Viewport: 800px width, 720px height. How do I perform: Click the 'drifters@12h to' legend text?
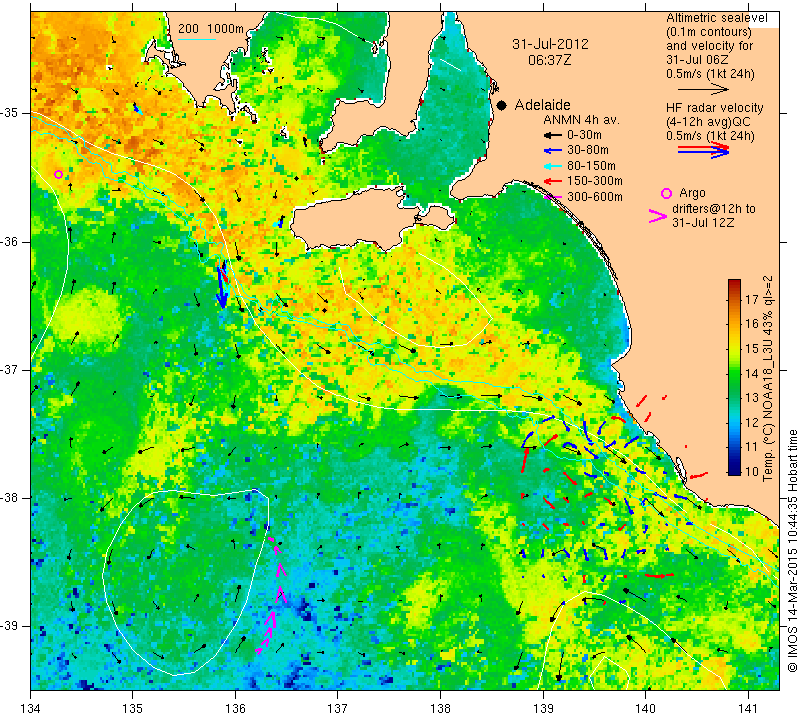point(714,209)
